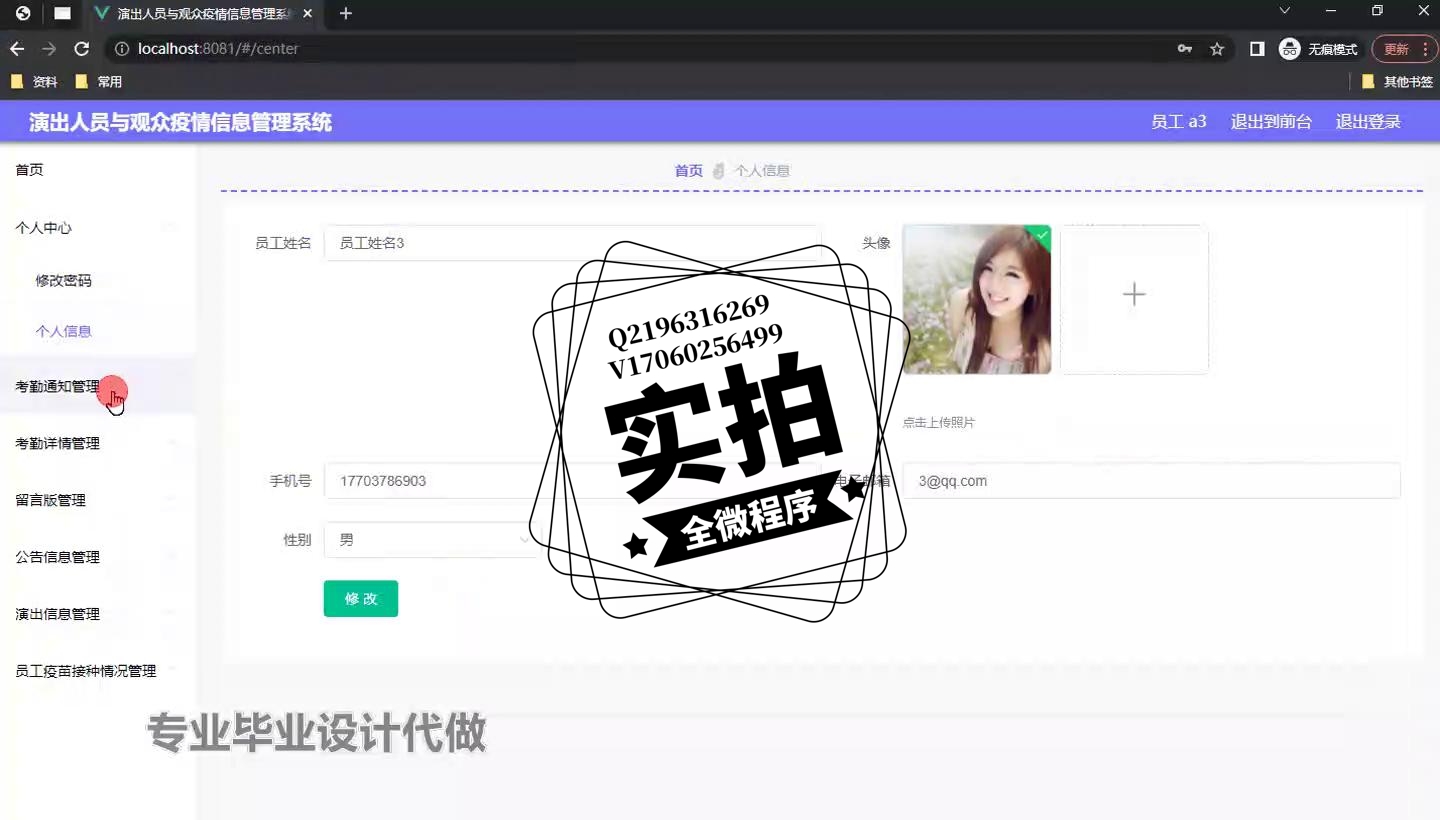Click 员工 a3 user label

[x=1179, y=122]
